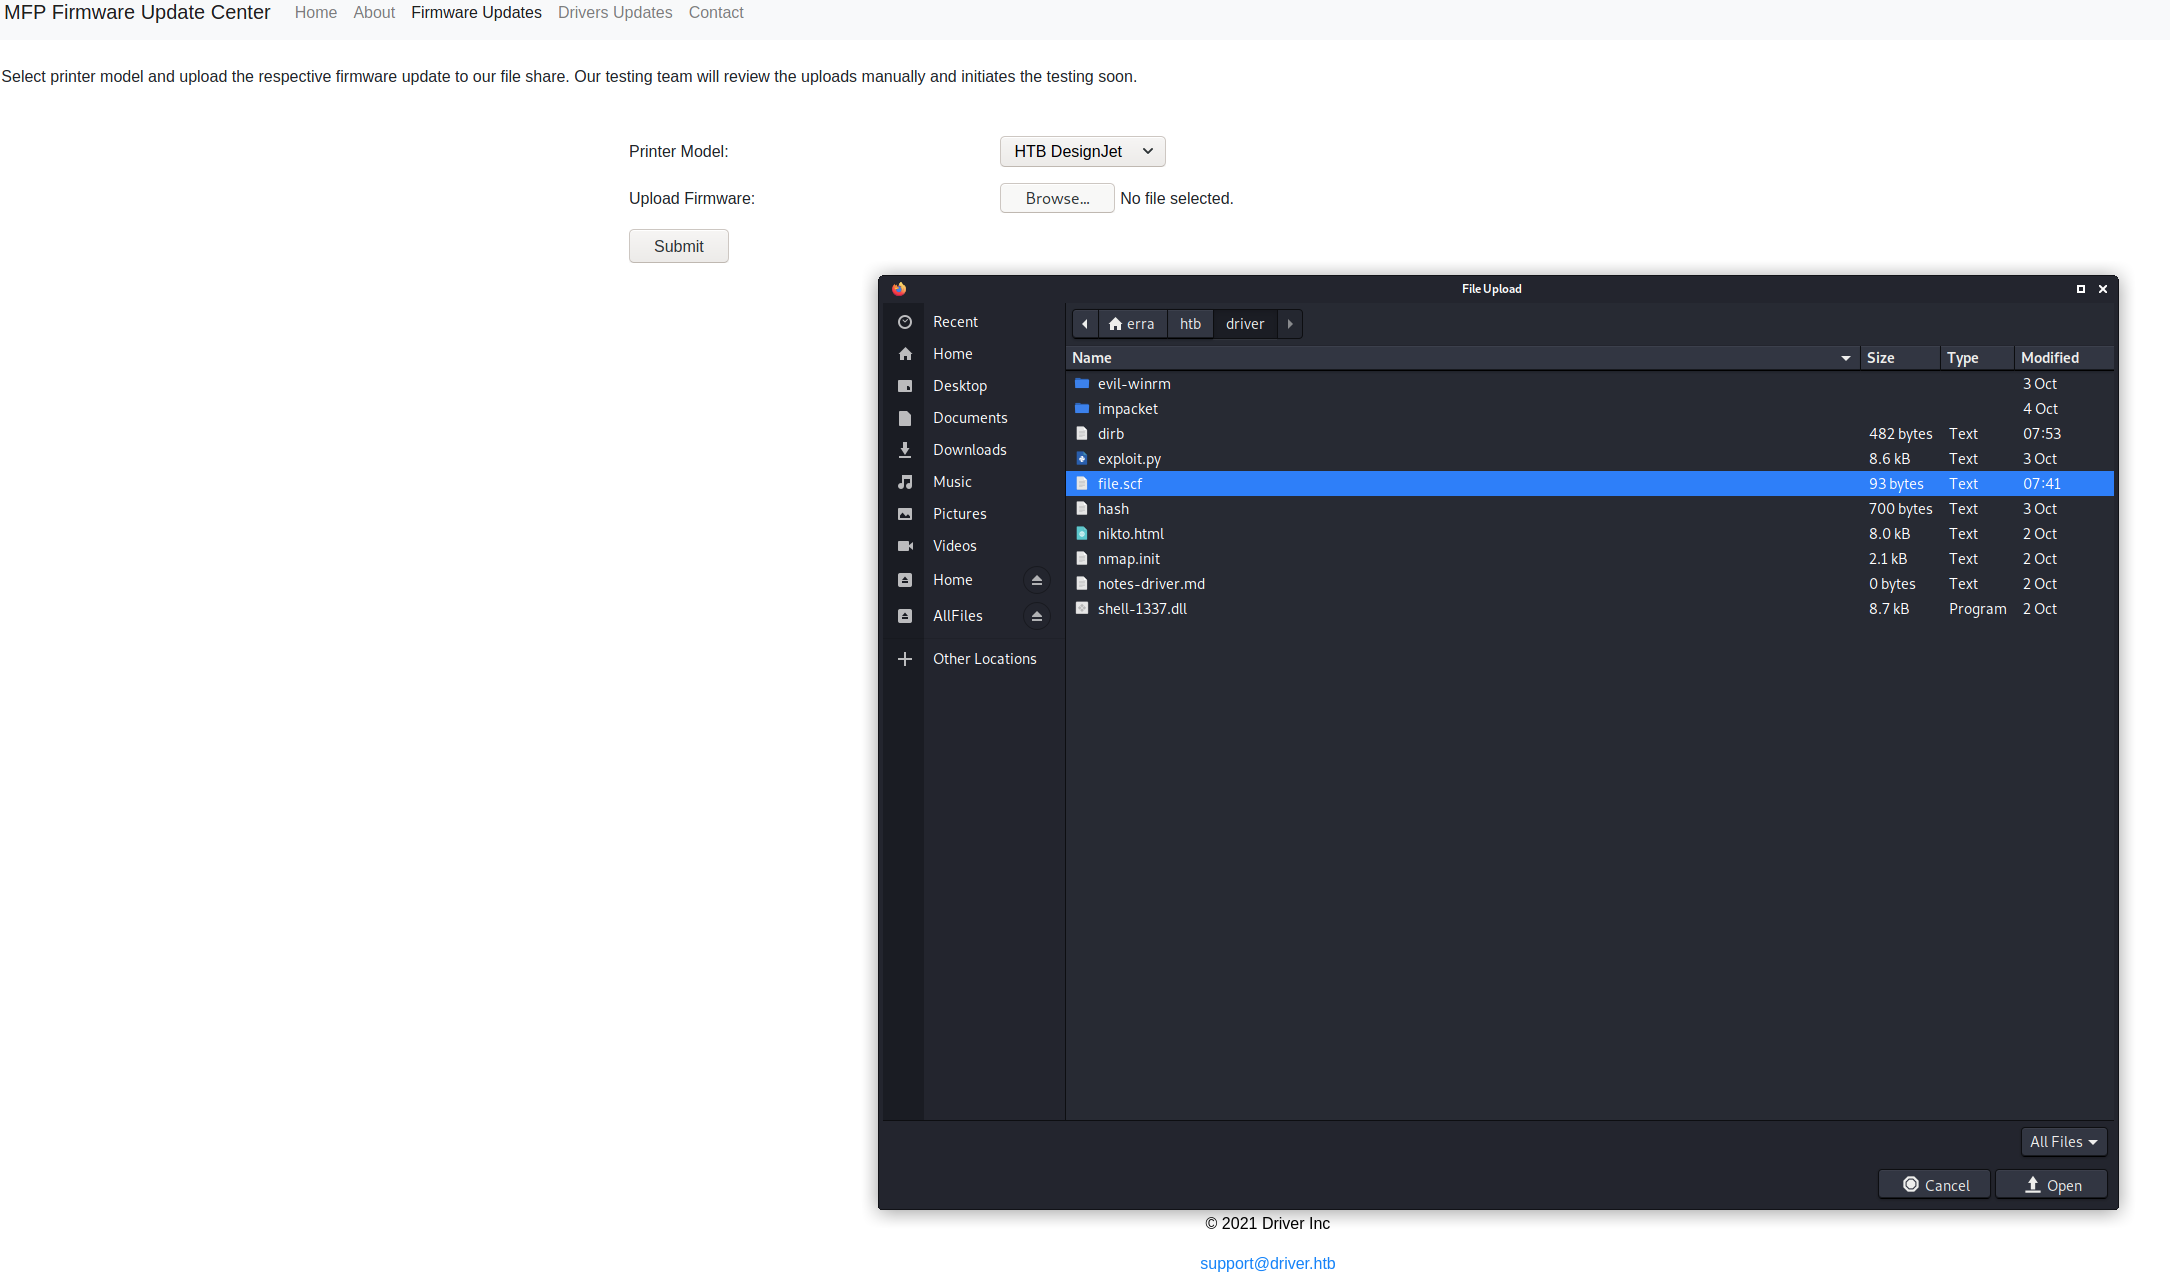Go back with path bar left arrow
This screenshot has width=2170, height=1286.
1085,324
